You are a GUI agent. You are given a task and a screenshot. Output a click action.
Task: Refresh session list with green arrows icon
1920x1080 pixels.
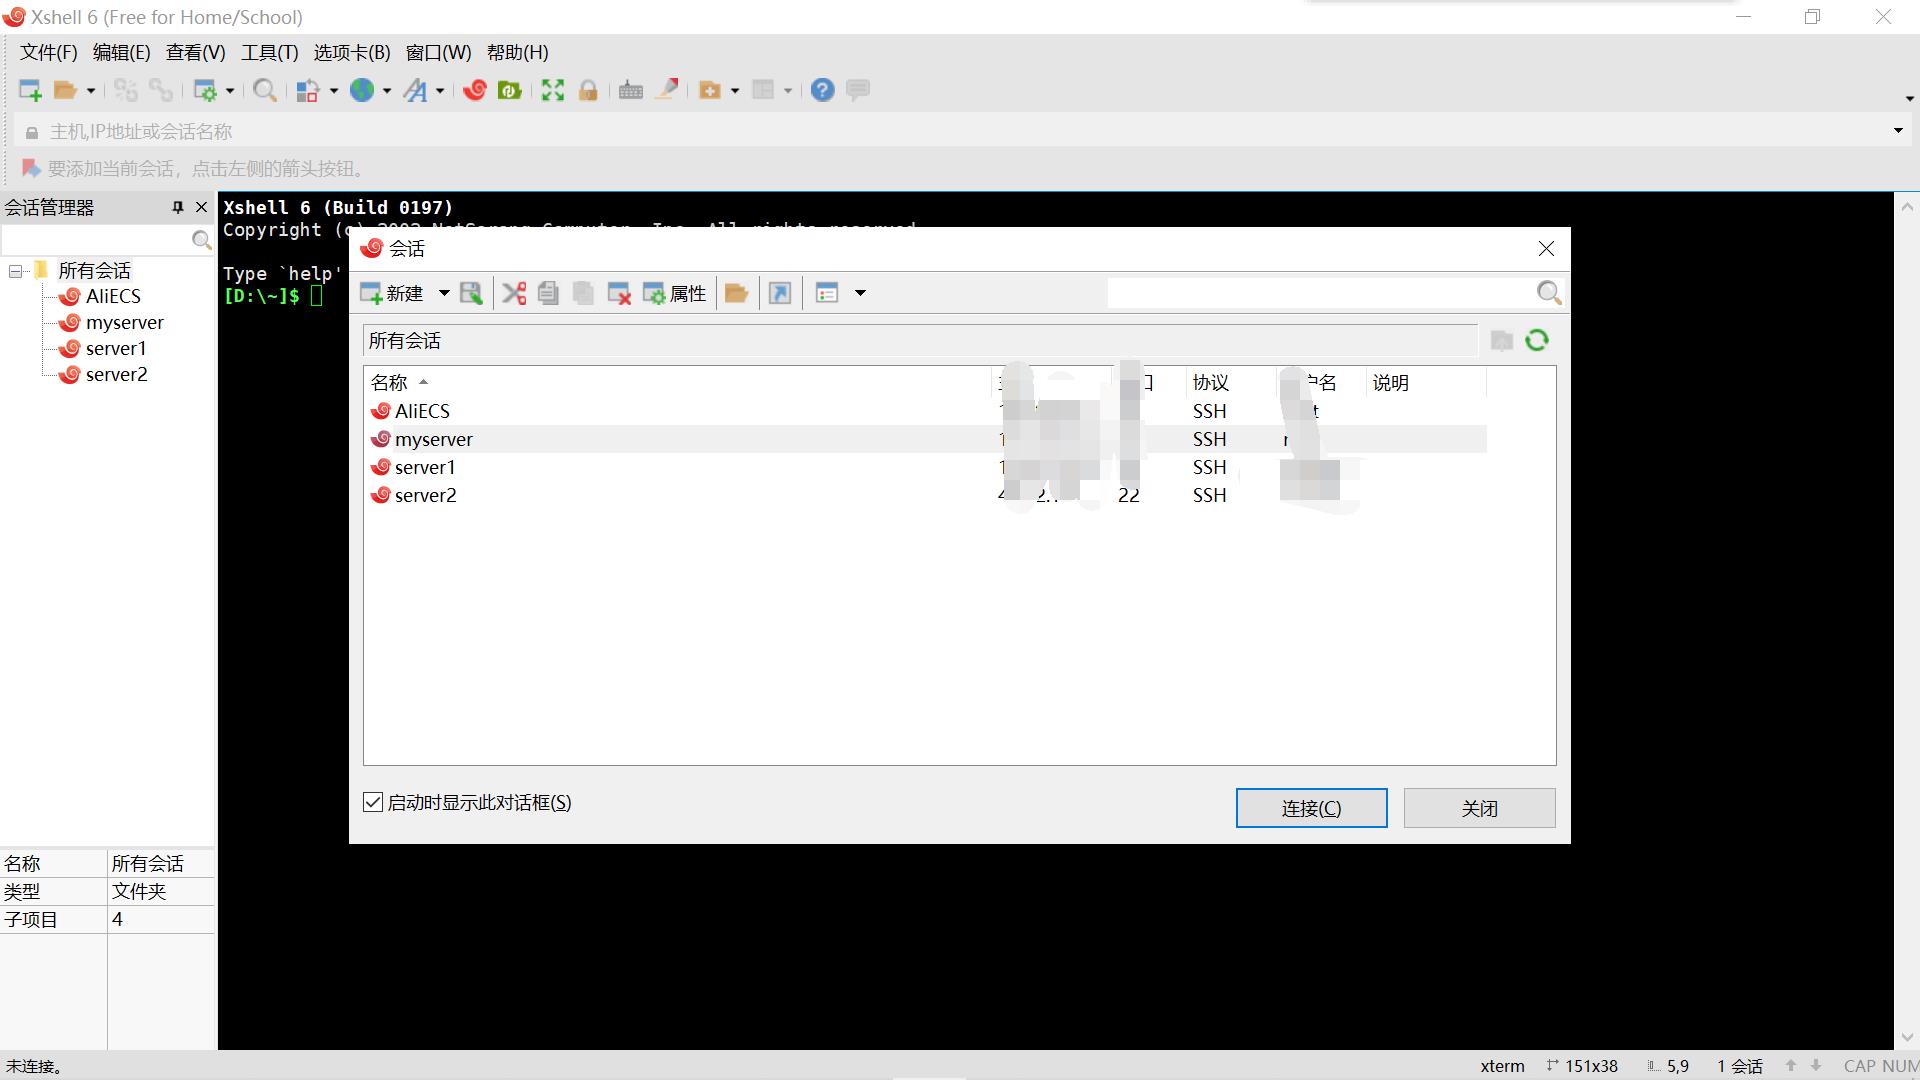pyautogui.click(x=1537, y=341)
